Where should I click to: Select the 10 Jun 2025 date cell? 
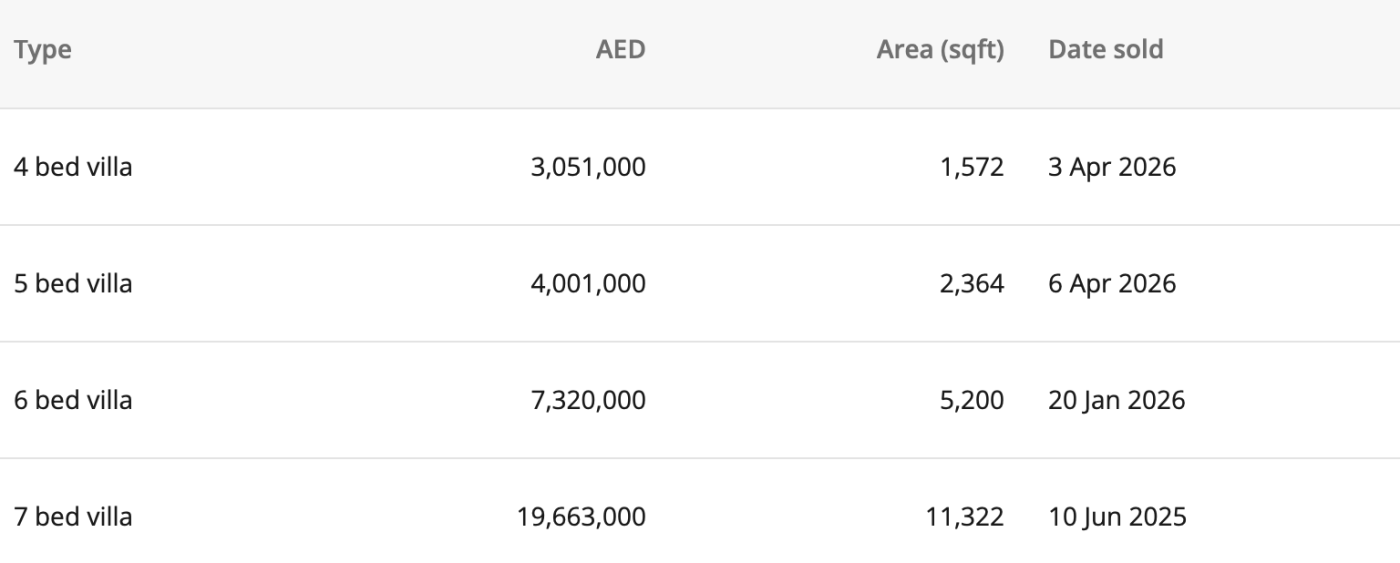point(1117,518)
